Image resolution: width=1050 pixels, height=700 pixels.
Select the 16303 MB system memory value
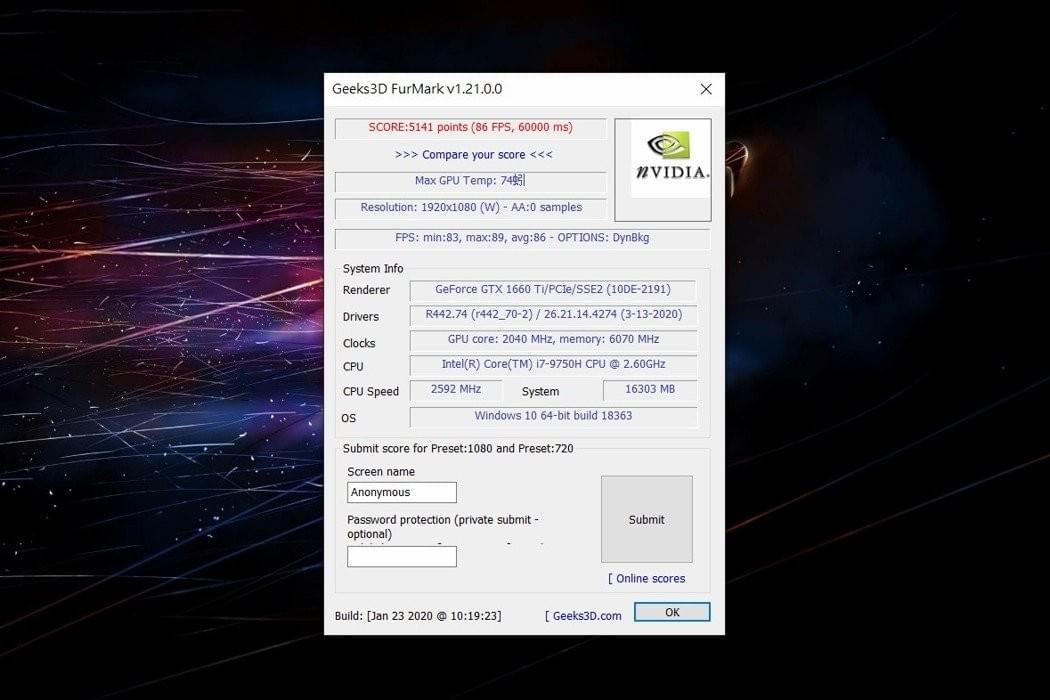point(650,389)
